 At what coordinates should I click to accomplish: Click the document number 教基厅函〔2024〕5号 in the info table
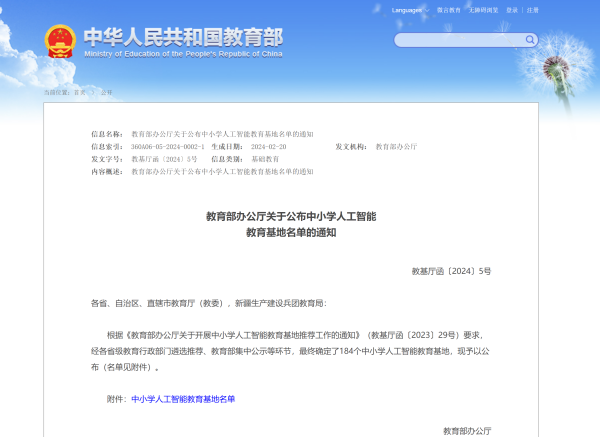click(x=164, y=159)
